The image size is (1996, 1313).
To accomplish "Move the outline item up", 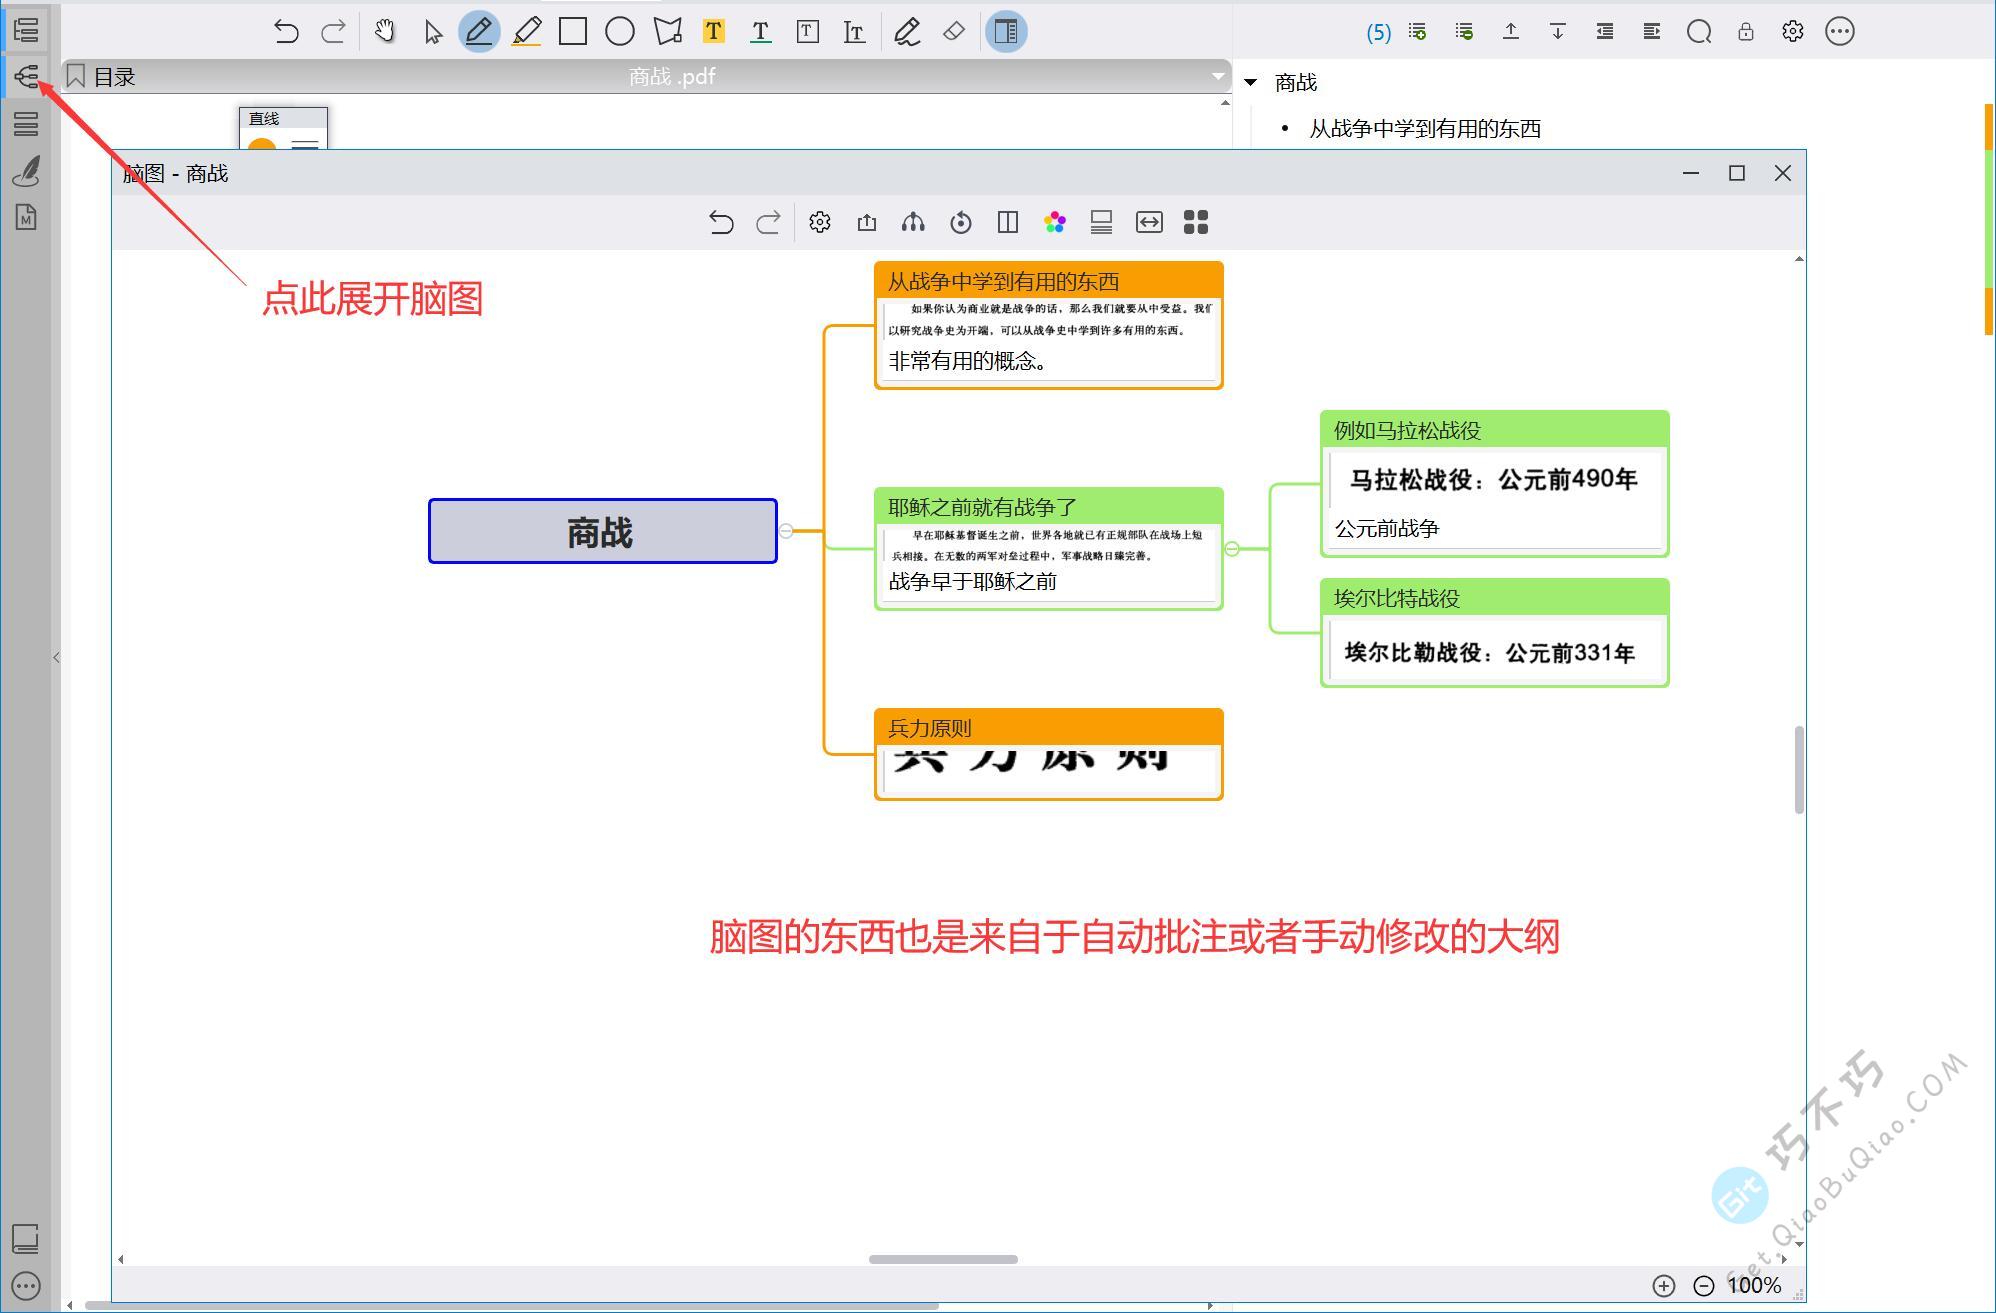I will (1511, 32).
